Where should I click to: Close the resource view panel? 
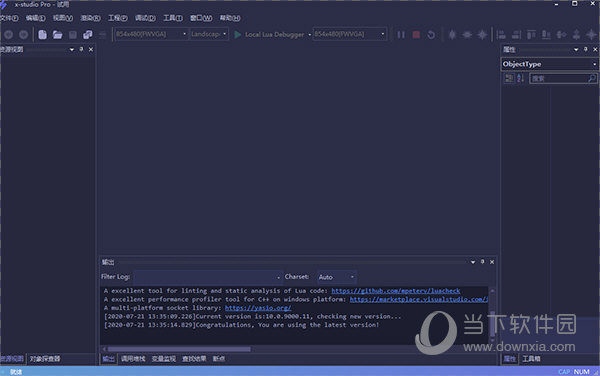91,49
